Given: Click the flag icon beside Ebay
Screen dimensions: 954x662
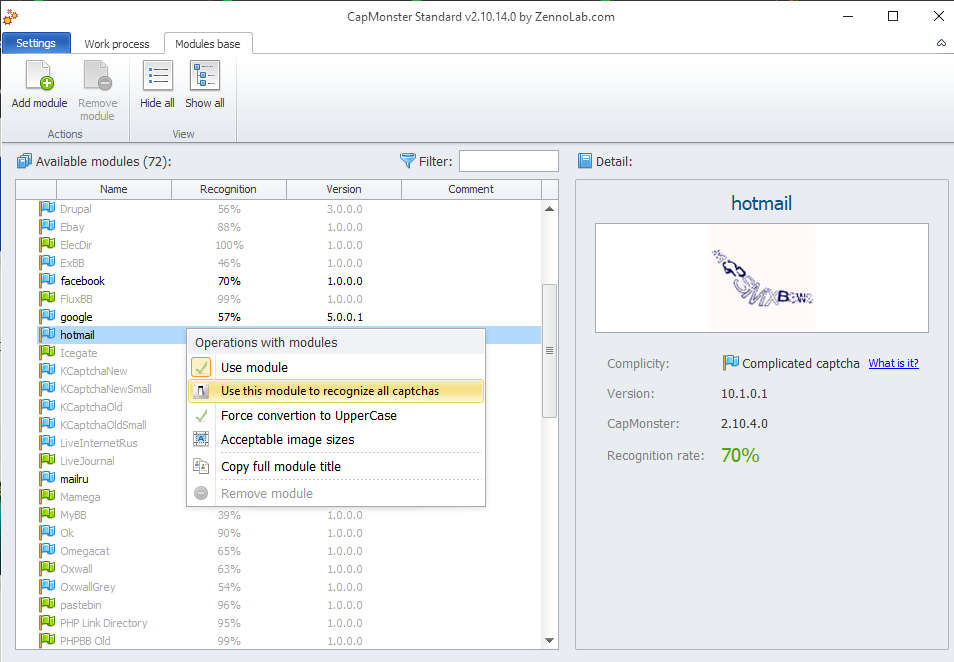Looking at the screenshot, I should tap(47, 227).
